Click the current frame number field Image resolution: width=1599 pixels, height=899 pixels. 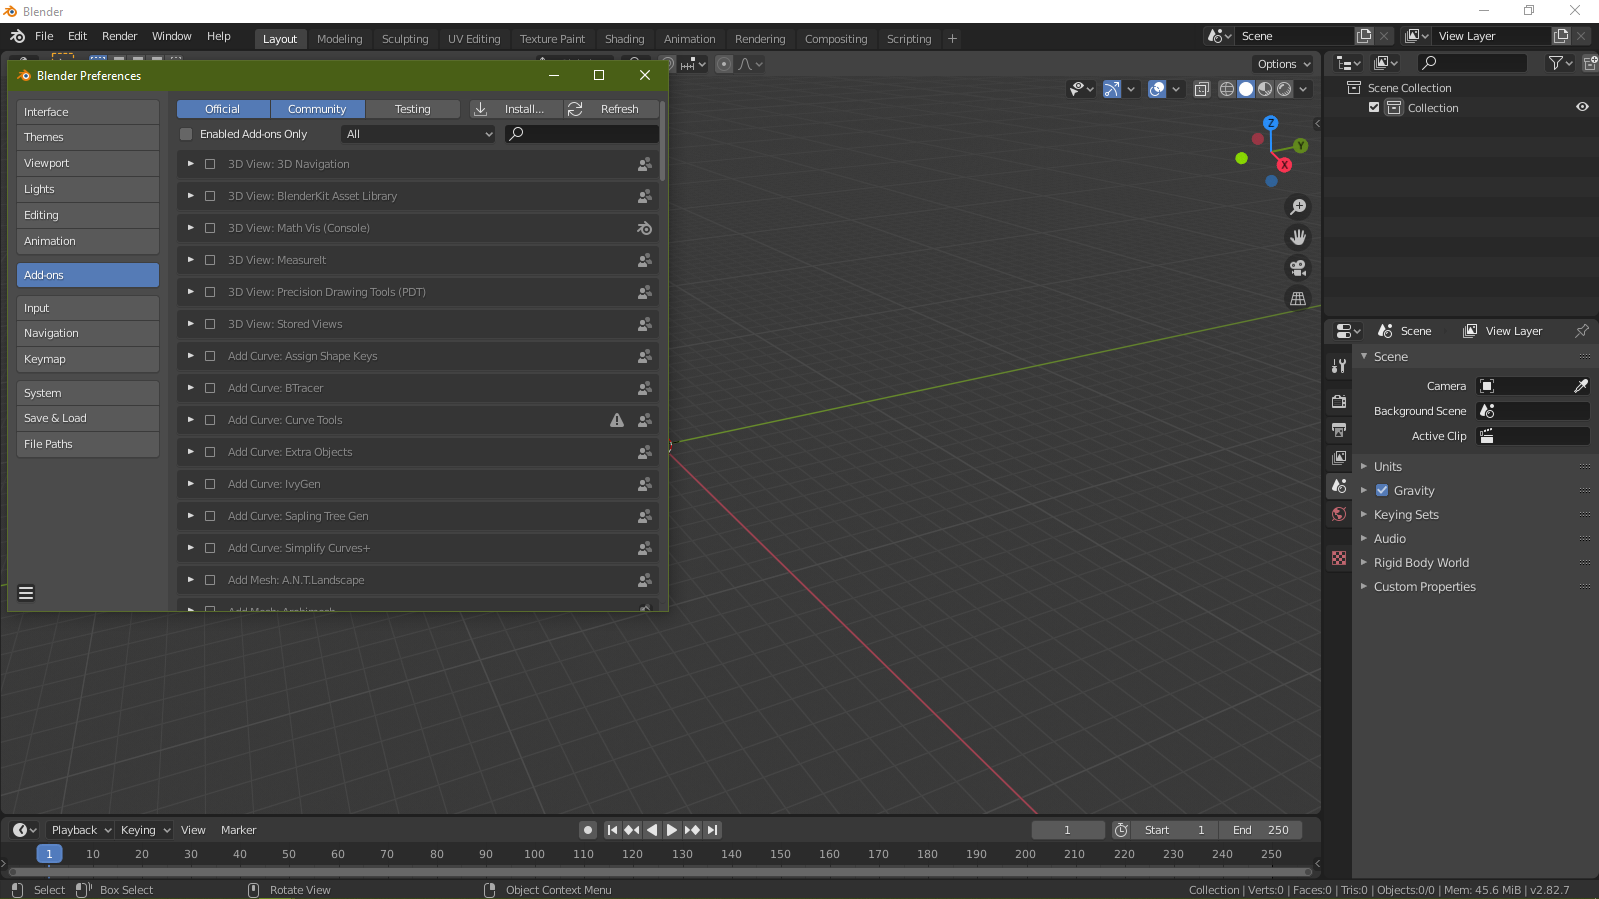coord(1067,830)
